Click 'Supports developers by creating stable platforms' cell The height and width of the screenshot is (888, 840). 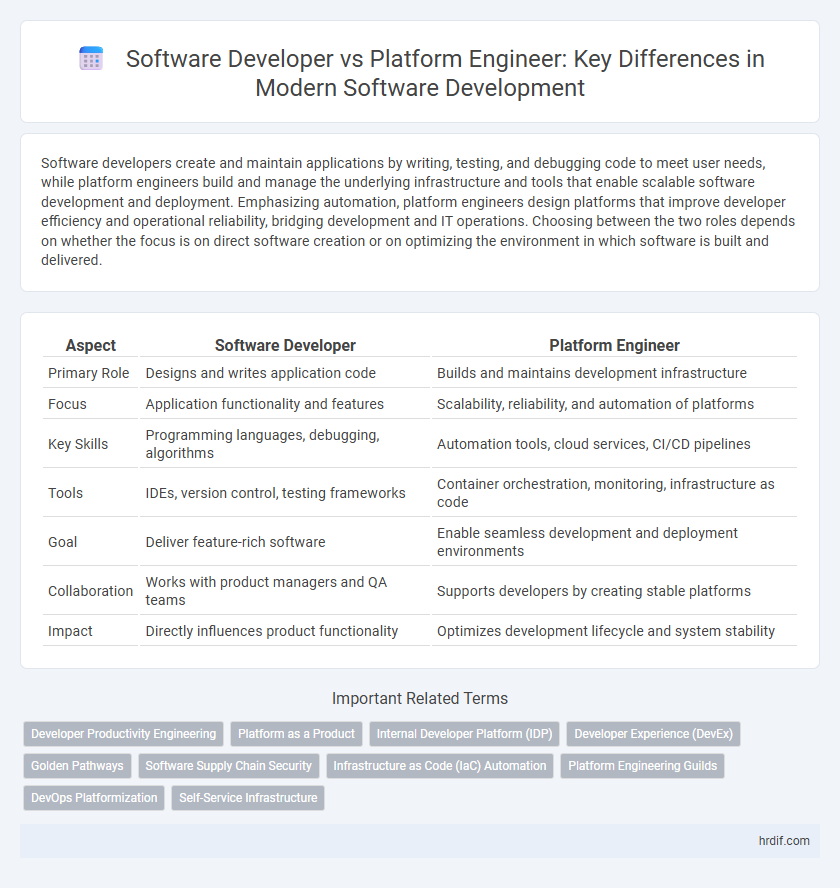click(x=615, y=591)
